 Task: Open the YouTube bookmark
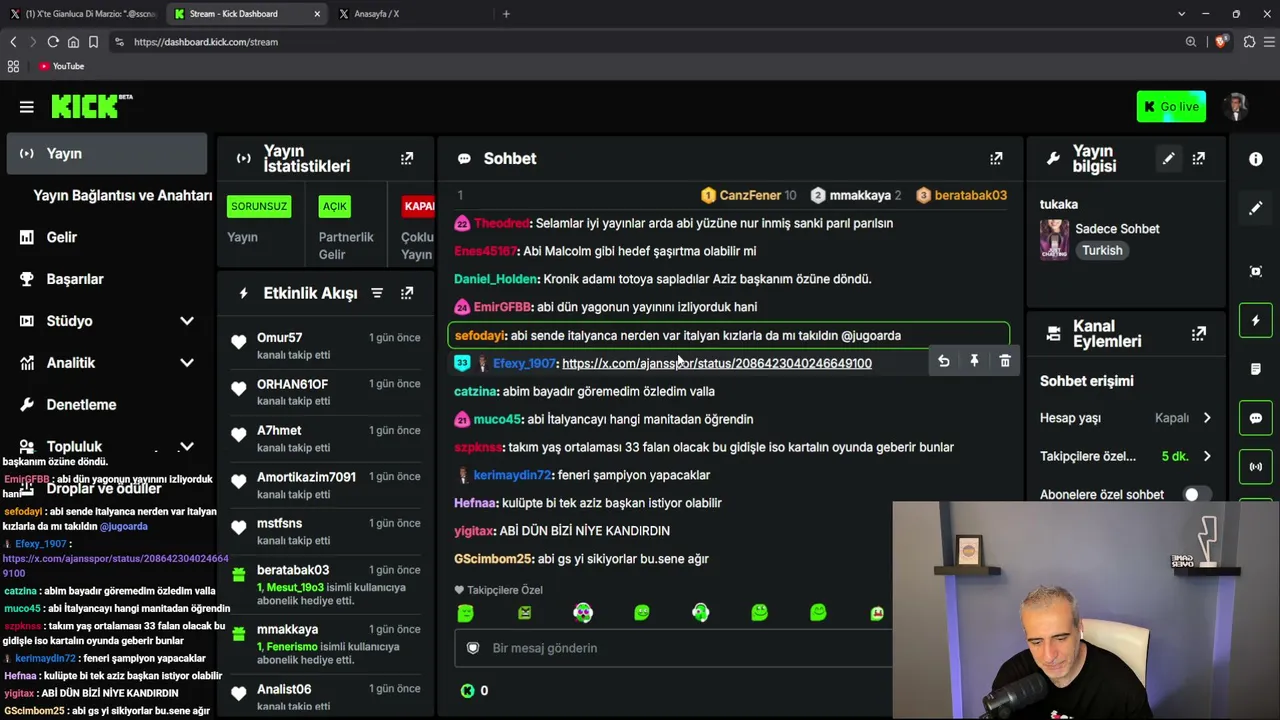pyautogui.click(x=62, y=66)
